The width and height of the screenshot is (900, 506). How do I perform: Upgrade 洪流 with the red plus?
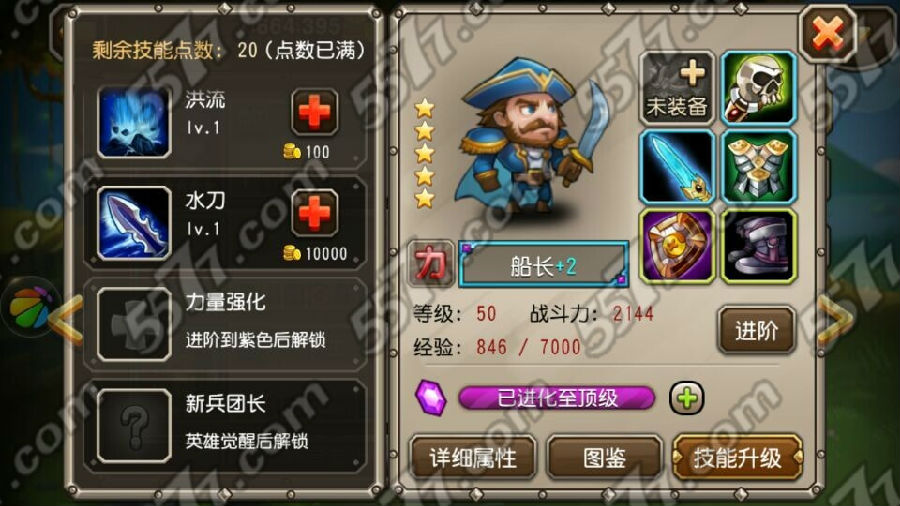pos(314,112)
